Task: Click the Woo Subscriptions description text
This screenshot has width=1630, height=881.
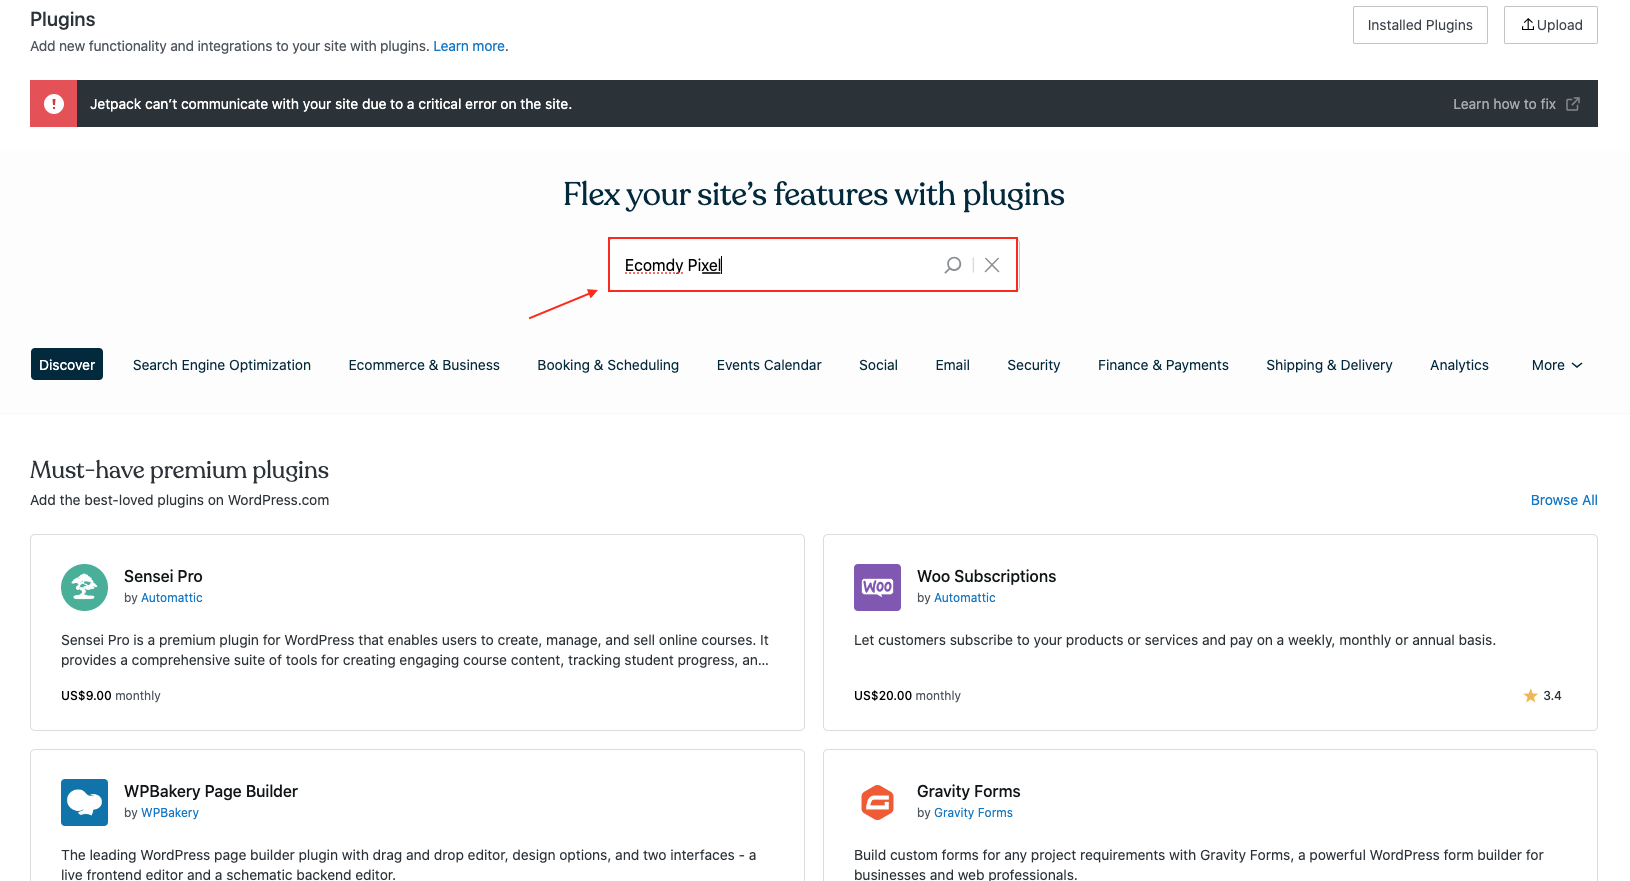Action: click(x=1175, y=640)
